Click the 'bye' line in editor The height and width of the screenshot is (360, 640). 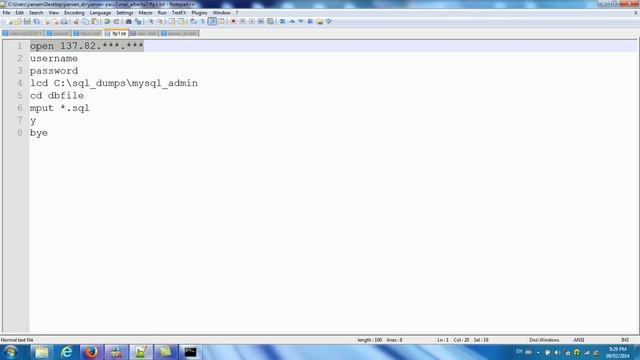click(x=39, y=133)
